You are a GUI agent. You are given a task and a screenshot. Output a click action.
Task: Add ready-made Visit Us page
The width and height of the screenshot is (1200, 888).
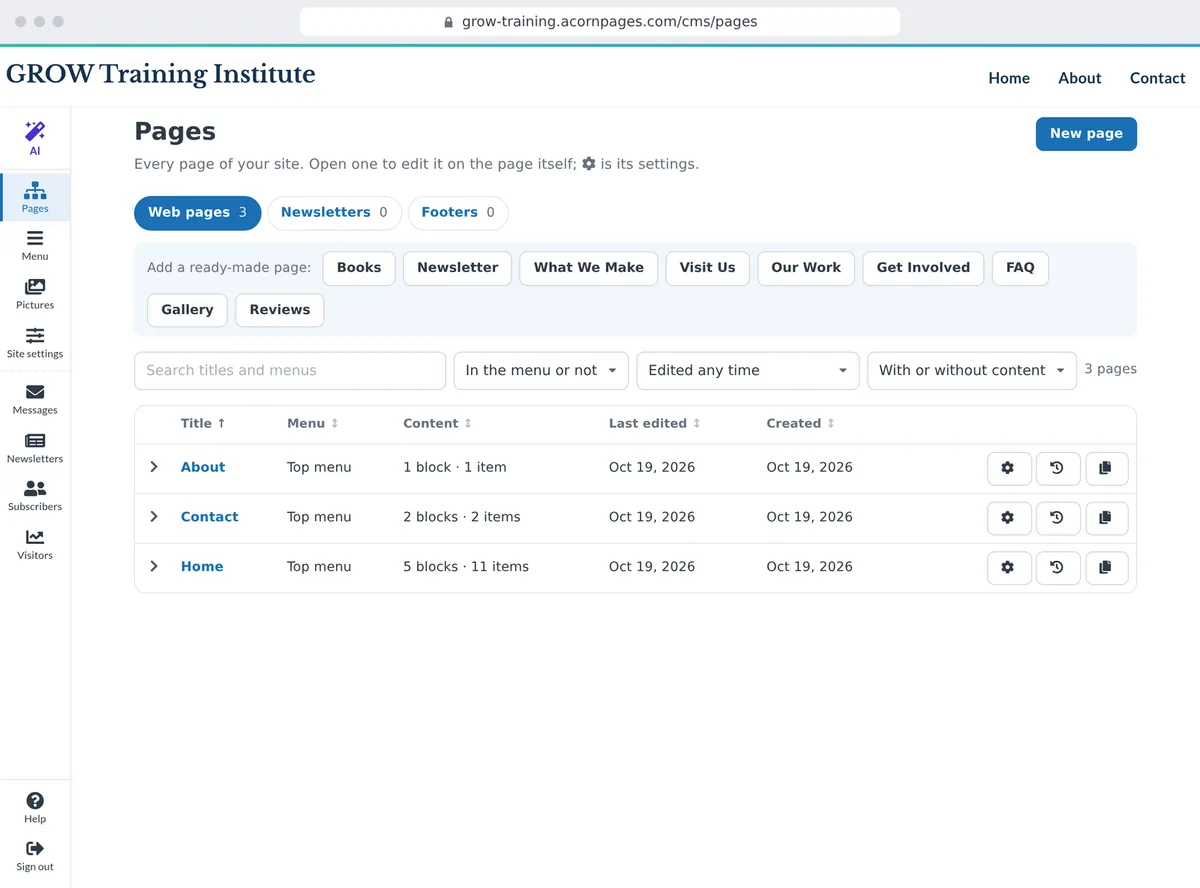click(x=707, y=268)
